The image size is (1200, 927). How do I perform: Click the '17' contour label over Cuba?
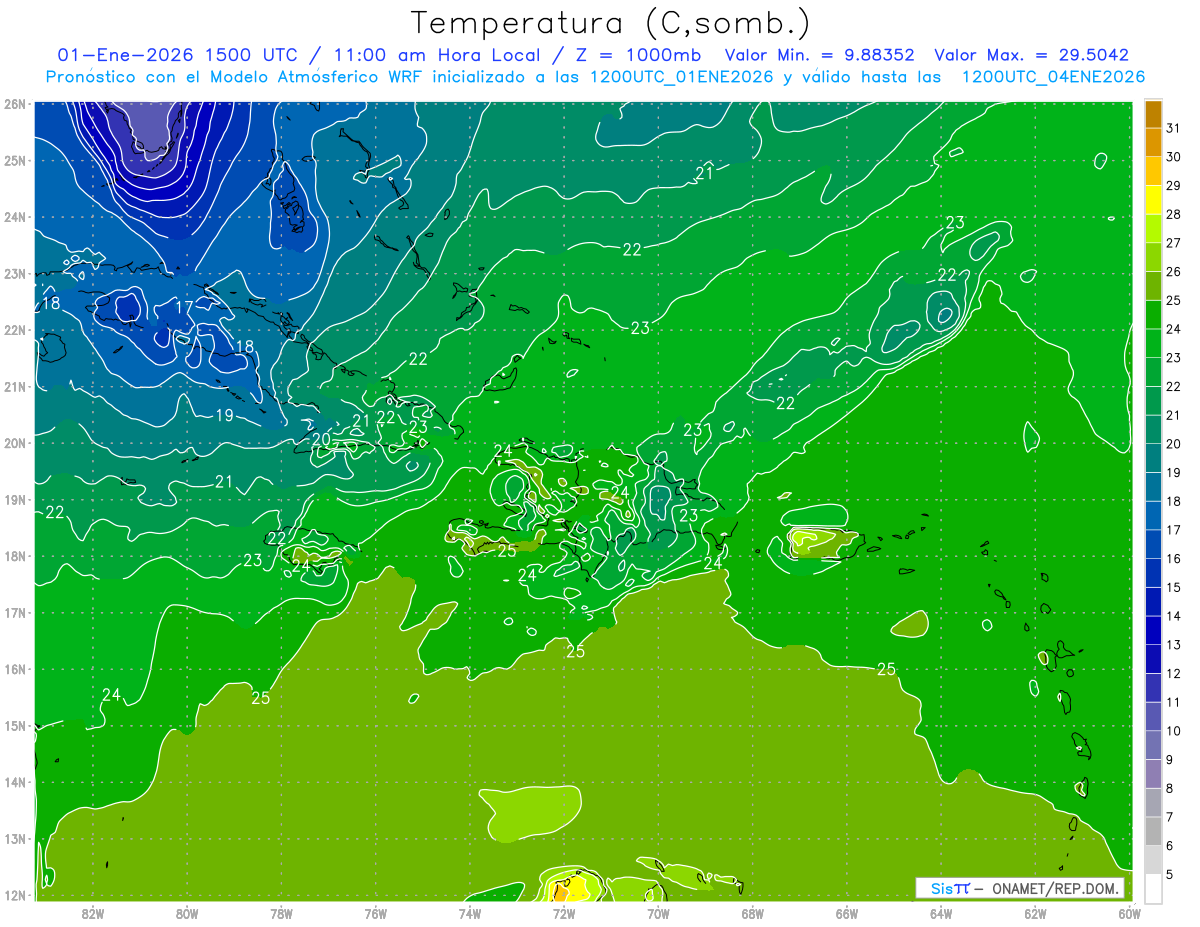184,307
